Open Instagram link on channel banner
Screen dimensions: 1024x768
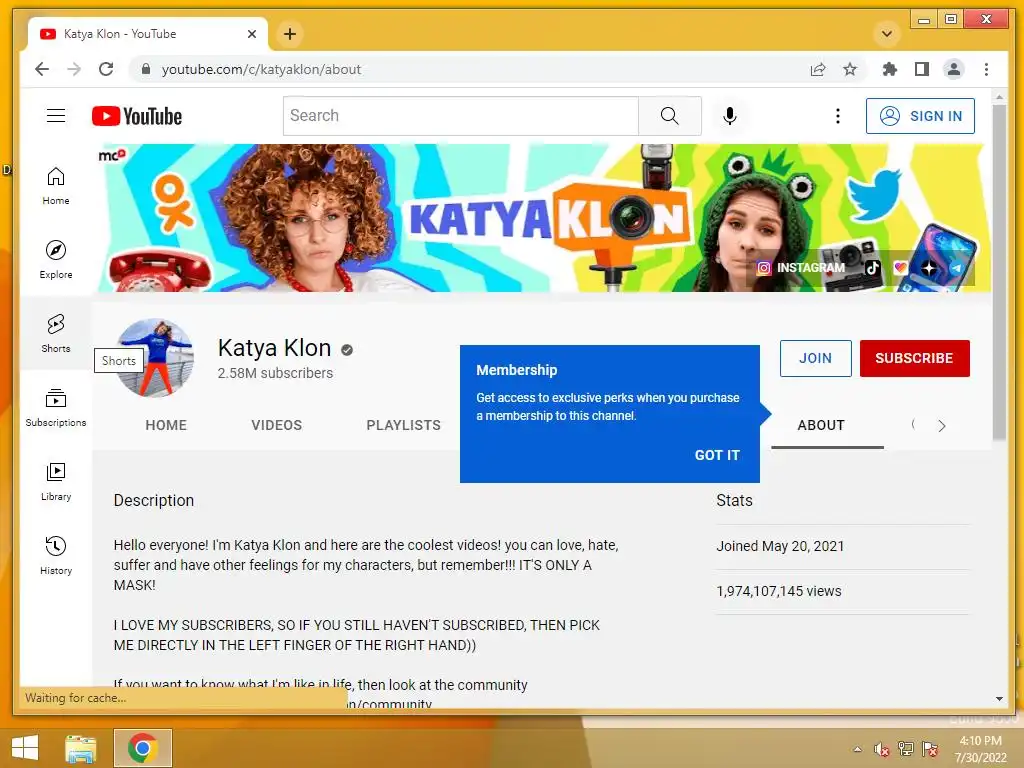click(x=801, y=268)
